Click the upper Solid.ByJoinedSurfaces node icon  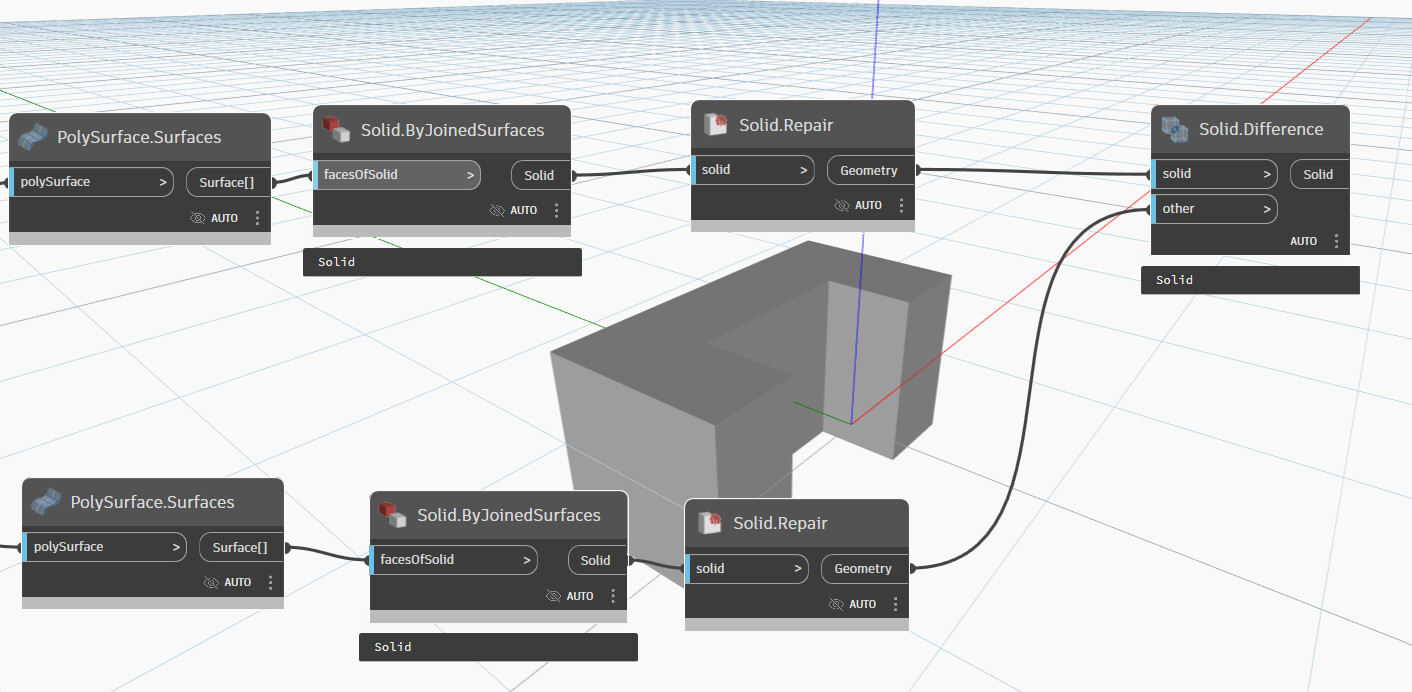click(x=337, y=129)
